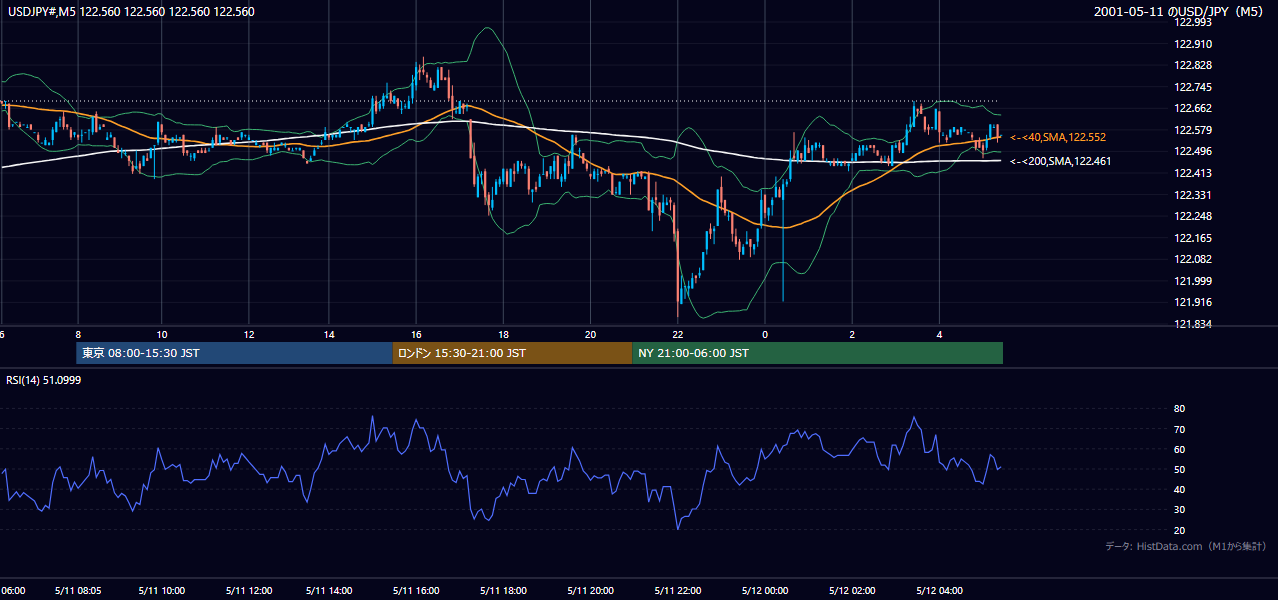The height and width of the screenshot is (600, 1278).
Task: Click the bottom time label 5/11 22:00
Action: pos(676,591)
